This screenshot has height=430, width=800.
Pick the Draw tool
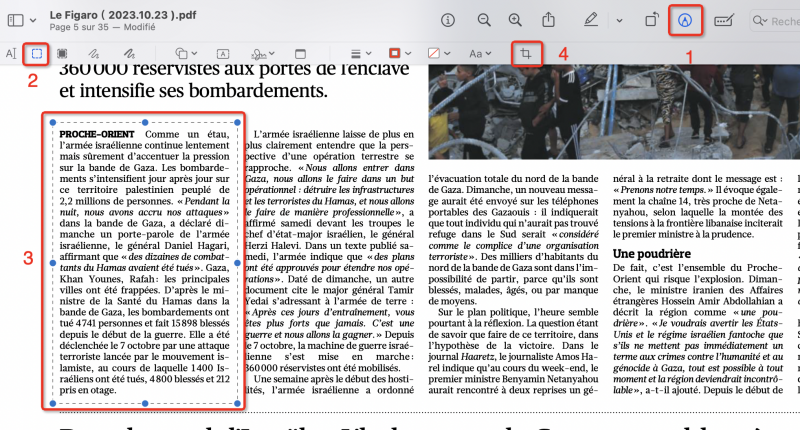pos(129,54)
